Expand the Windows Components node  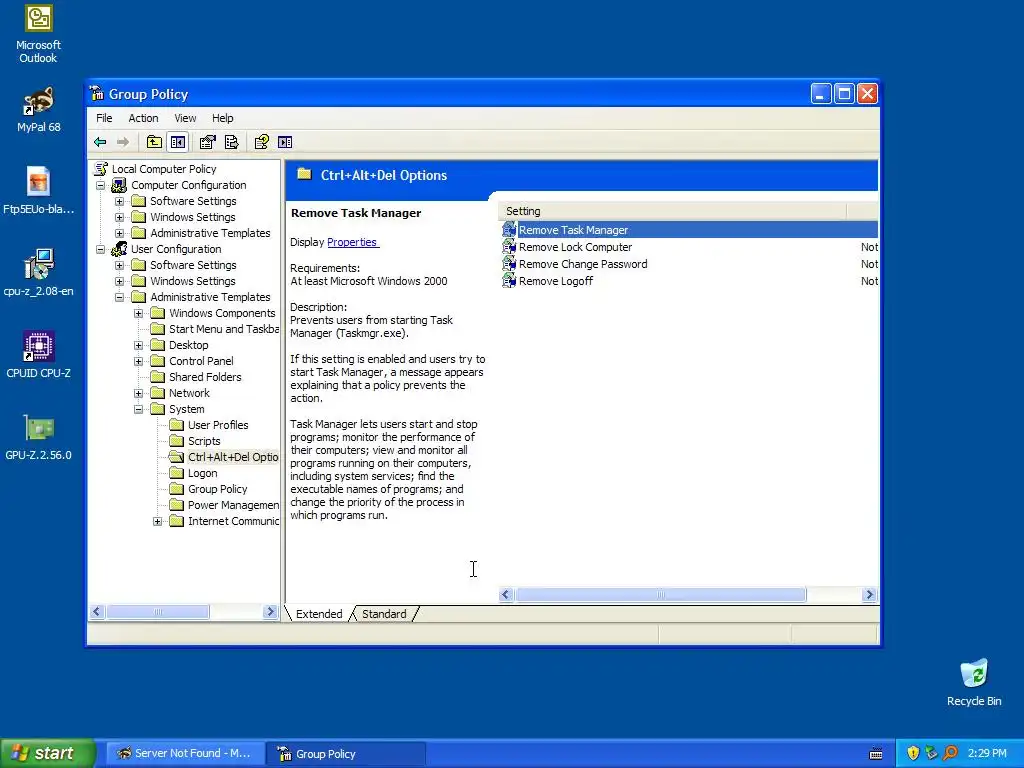pyautogui.click(x=138, y=313)
